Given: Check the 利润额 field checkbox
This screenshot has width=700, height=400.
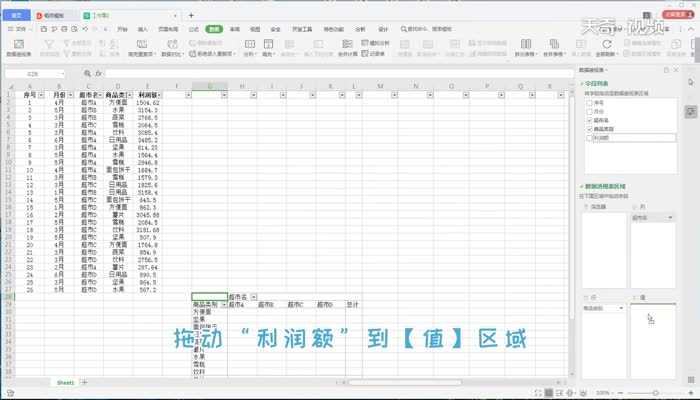Looking at the screenshot, I should pyautogui.click(x=588, y=138).
